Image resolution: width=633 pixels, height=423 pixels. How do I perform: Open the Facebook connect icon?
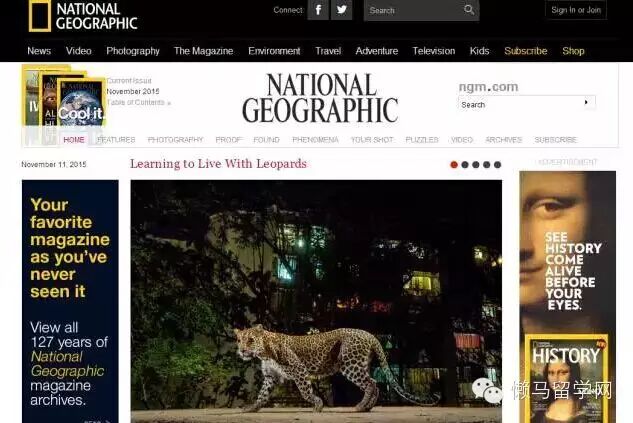click(x=318, y=10)
